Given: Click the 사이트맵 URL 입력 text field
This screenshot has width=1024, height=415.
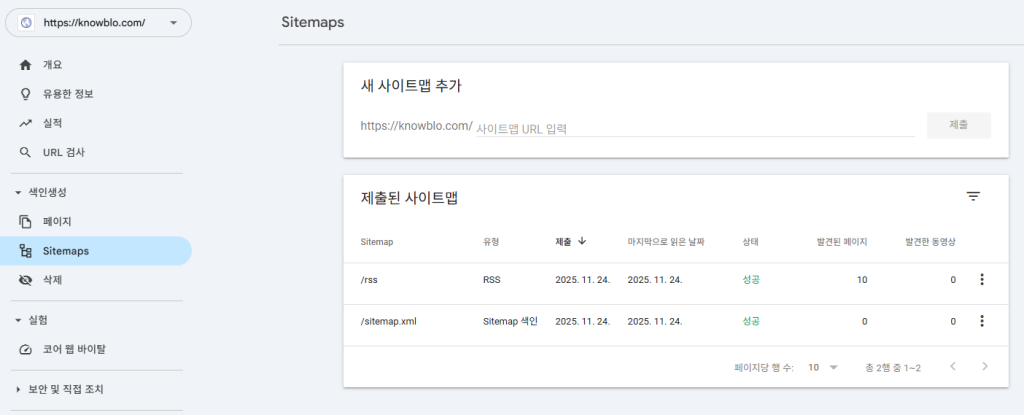Looking at the screenshot, I should click(x=694, y=128).
